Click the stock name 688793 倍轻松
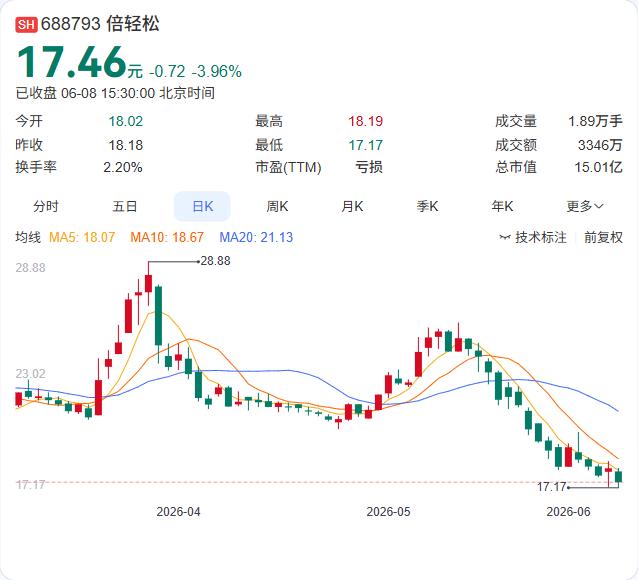Image resolution: width=638 pixels, height=580 pixels. tap(100, 24)
